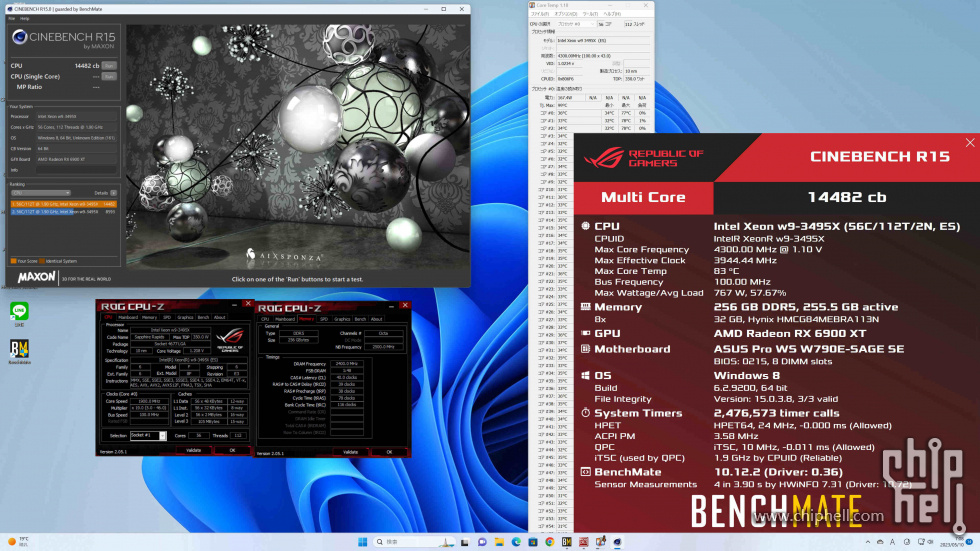Open Task View in the taskbar

(464, 542)
